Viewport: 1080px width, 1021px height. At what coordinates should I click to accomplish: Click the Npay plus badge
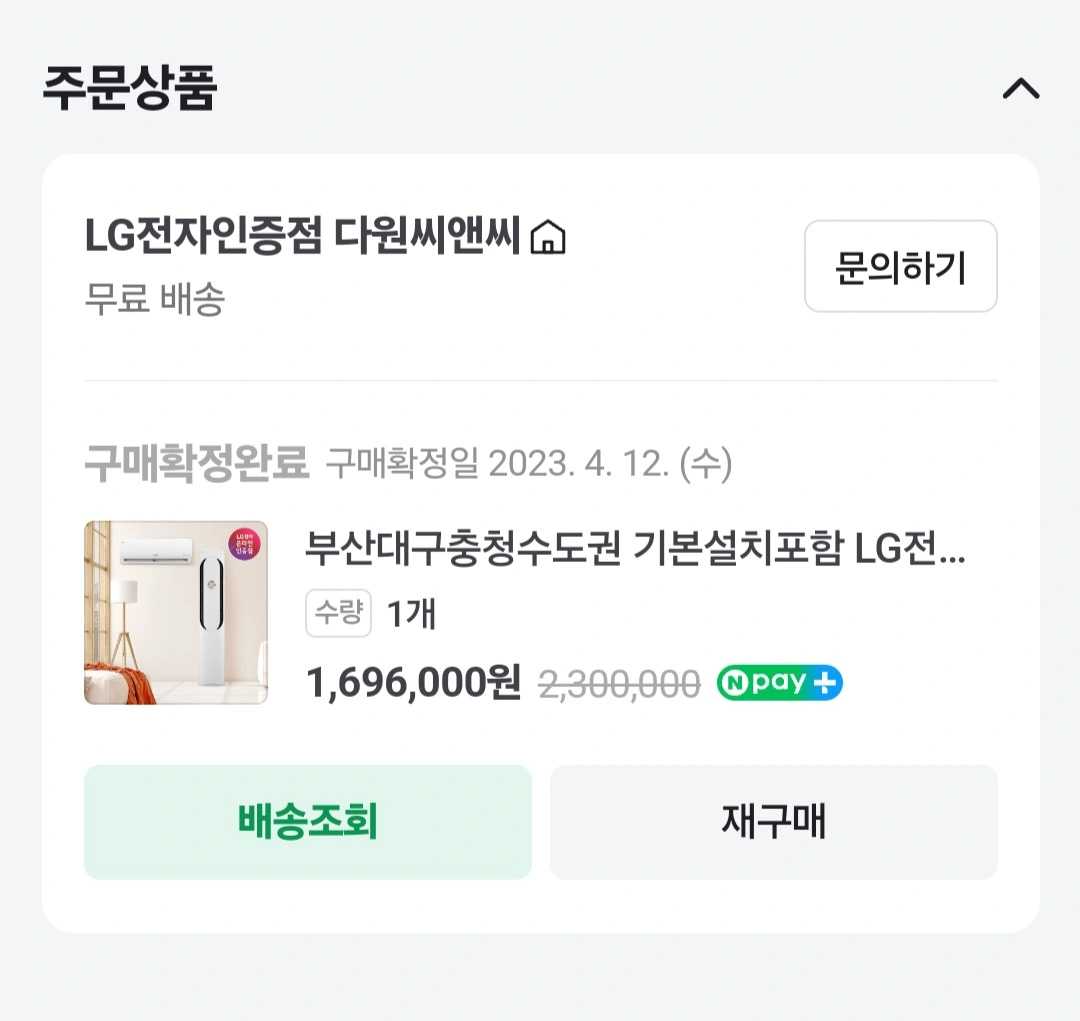[x=780, y=683]
